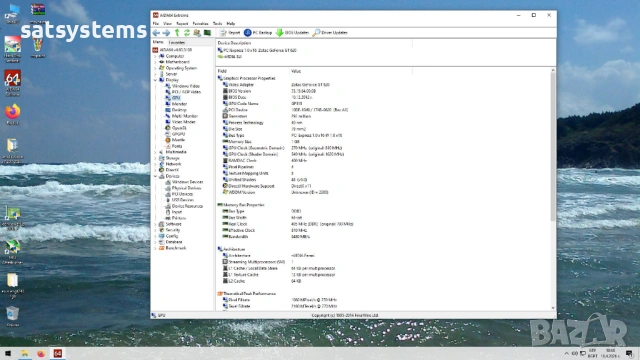Open the Favorites menu

[200, 24]
